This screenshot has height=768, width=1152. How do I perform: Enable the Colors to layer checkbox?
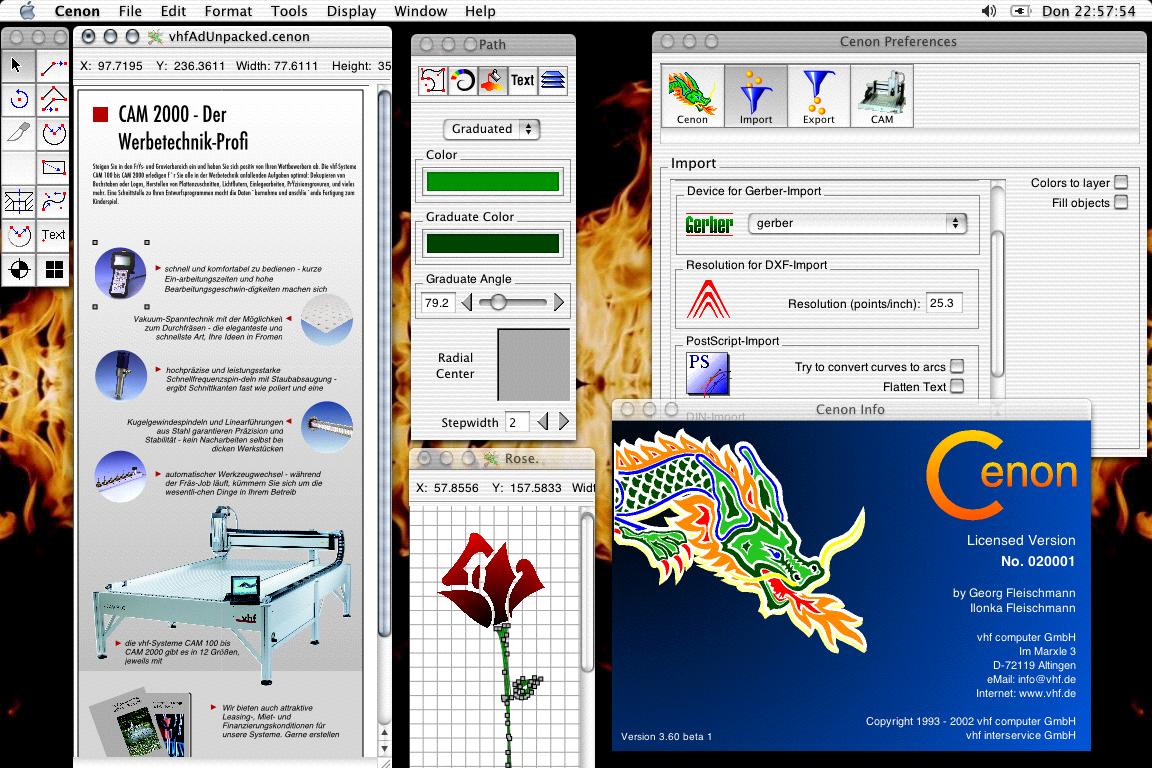(1121, 182)
